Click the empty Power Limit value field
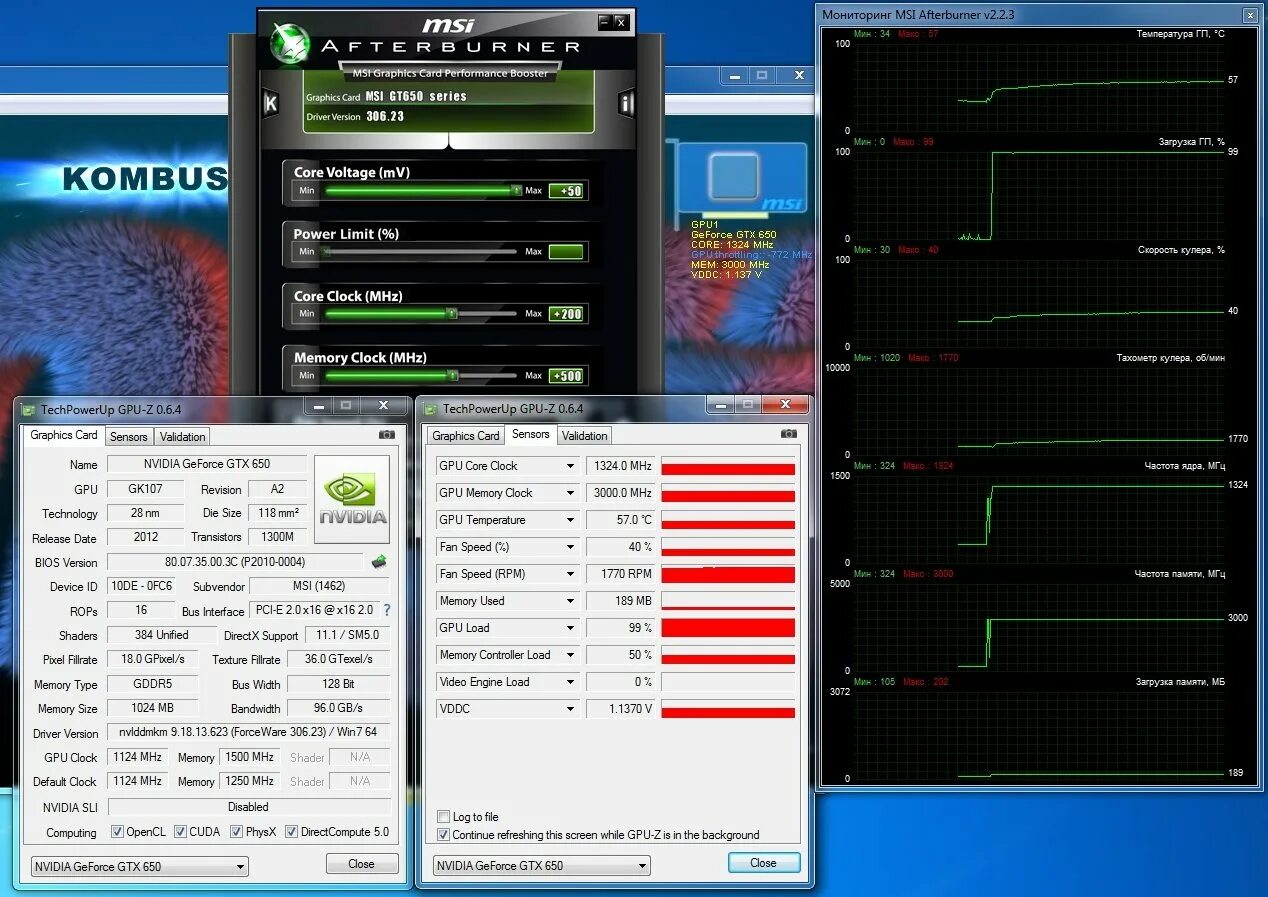This screenshot has width=1268, height=897. pos(566,252)
